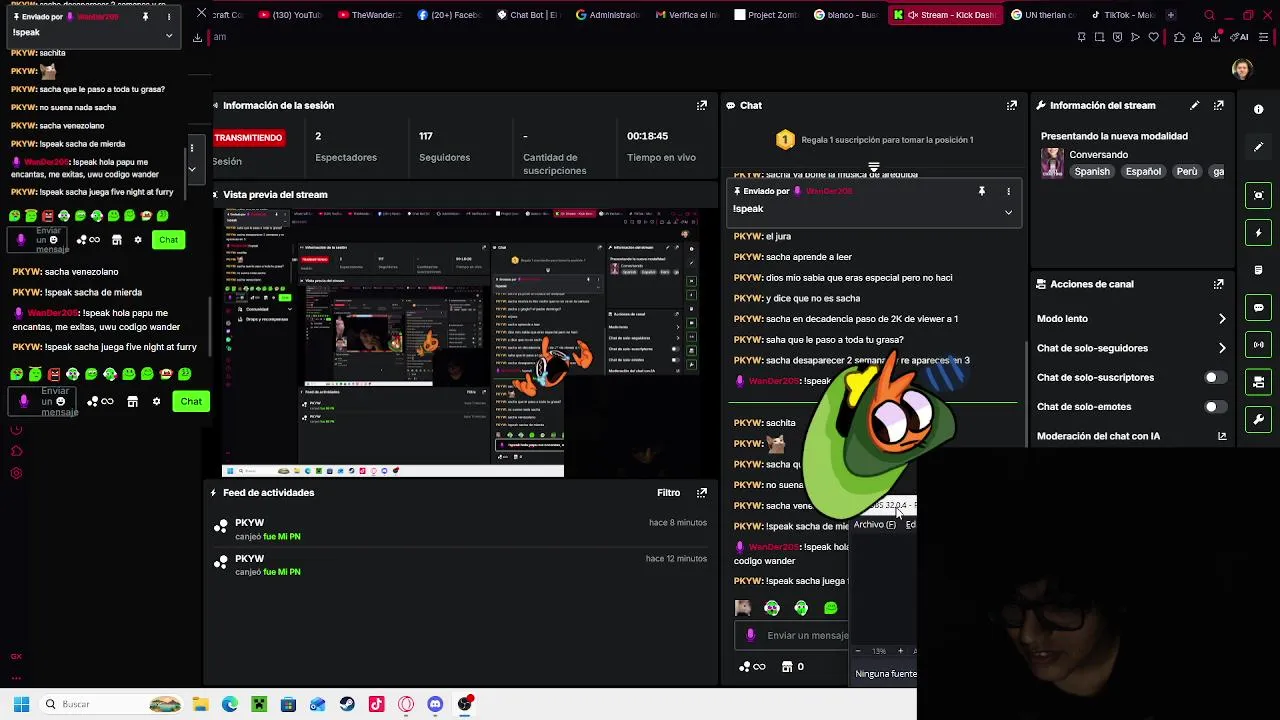Screen dimensions: 1280x720
Task: Open three-dot menu of top-left pinned message
Action: pos(169,16)
